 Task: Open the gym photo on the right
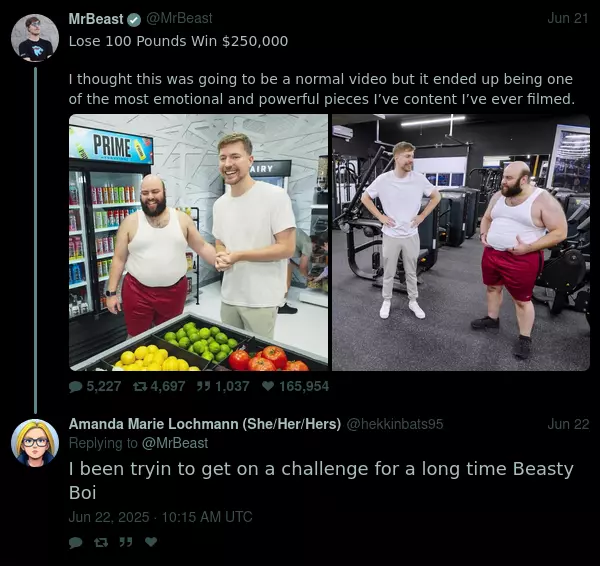pyautogui.click(x=461, y=242)
